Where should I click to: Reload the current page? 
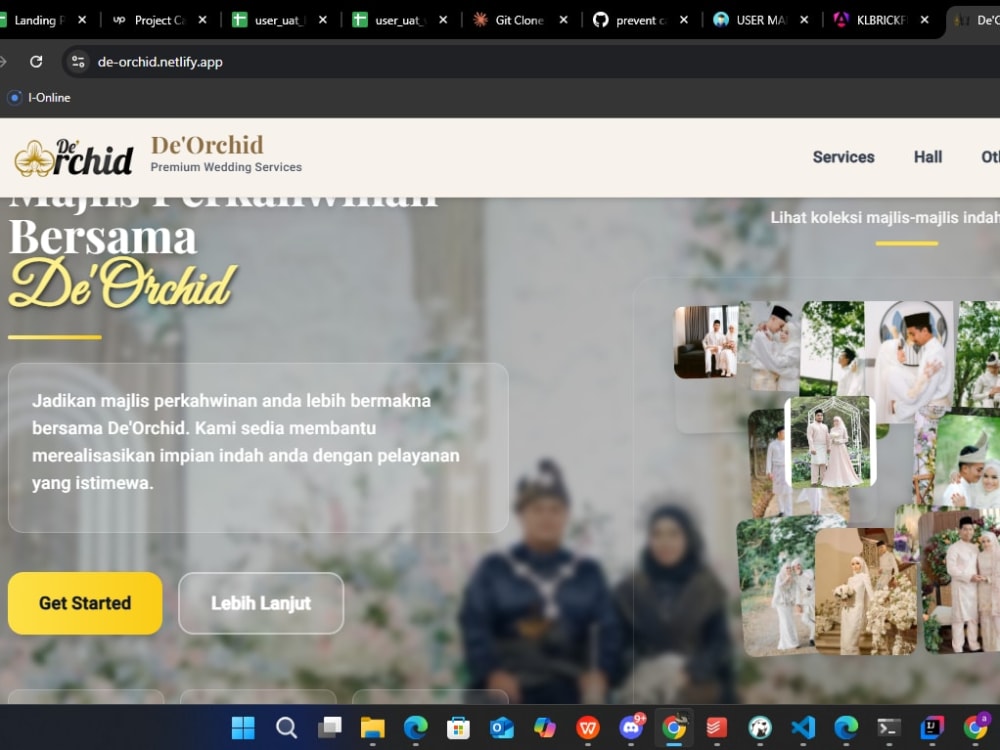coord(36,61)
